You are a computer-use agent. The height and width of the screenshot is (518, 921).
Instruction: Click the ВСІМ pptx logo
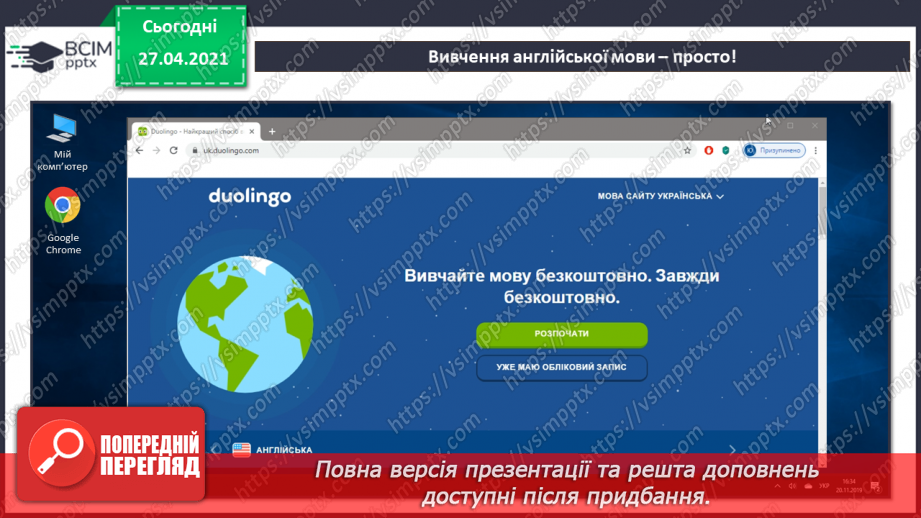[x=60, y=56]
